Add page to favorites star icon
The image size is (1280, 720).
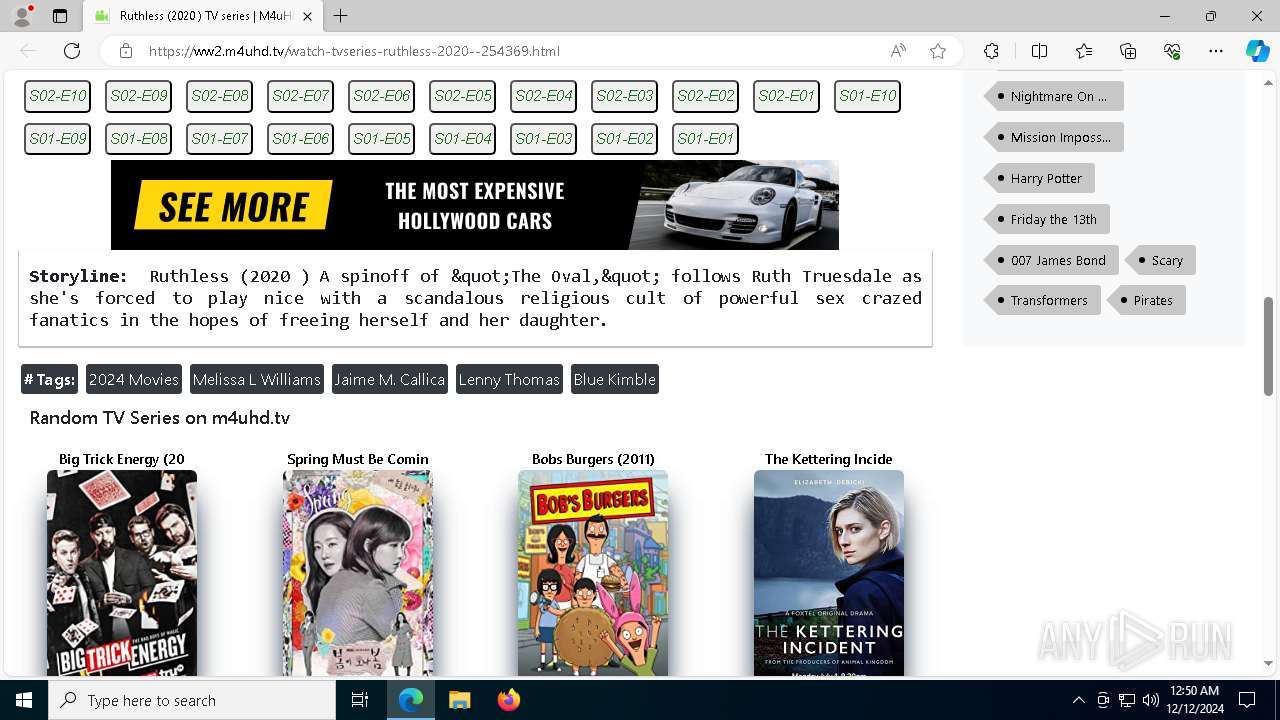coord(938,51)
